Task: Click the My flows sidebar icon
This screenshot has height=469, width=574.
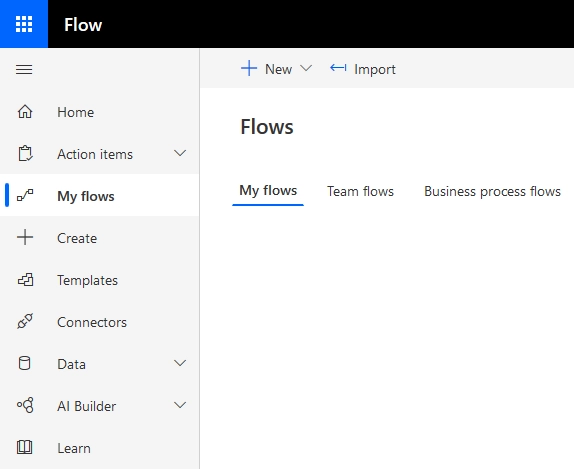Action: [25, 196]
